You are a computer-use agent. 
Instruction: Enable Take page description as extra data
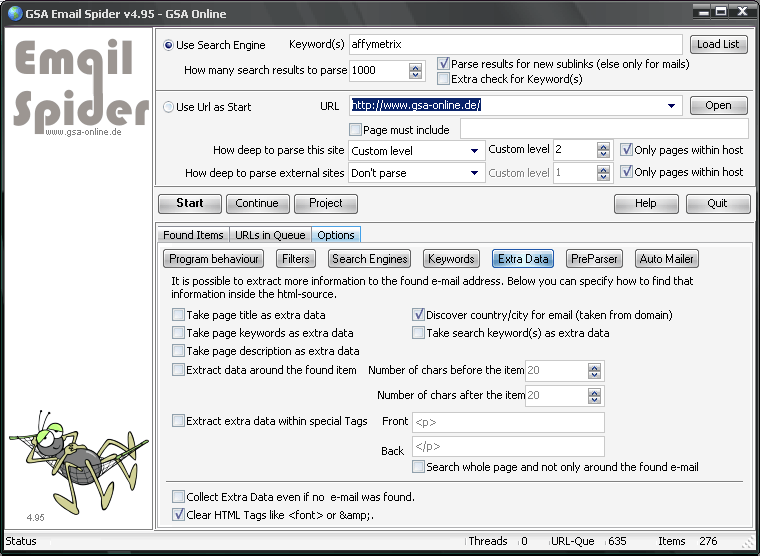[x=178, y=350]
